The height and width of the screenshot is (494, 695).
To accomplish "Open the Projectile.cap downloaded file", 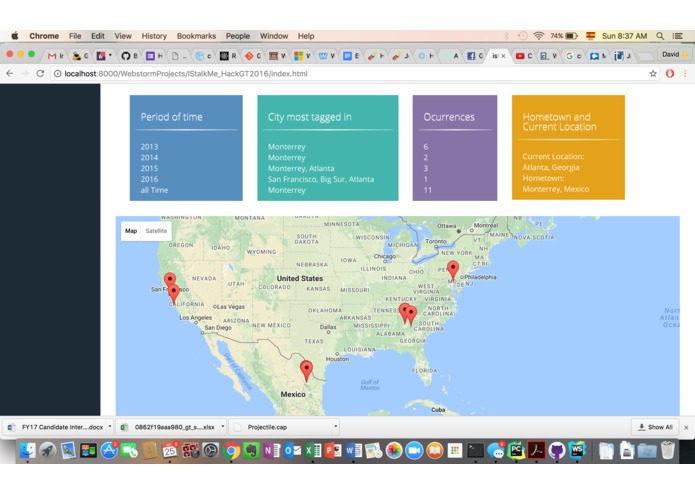I will pos(281,427).
